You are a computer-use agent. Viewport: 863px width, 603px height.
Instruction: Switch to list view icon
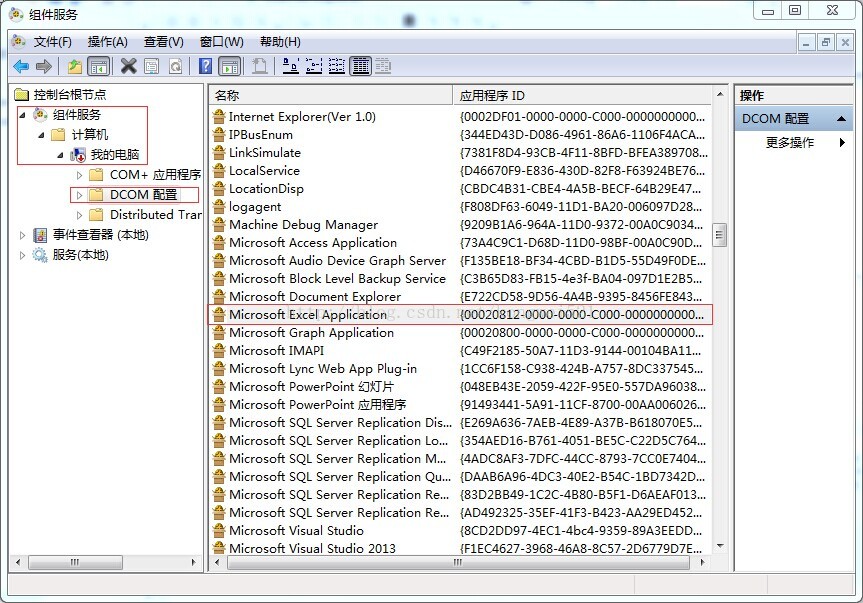337,66
